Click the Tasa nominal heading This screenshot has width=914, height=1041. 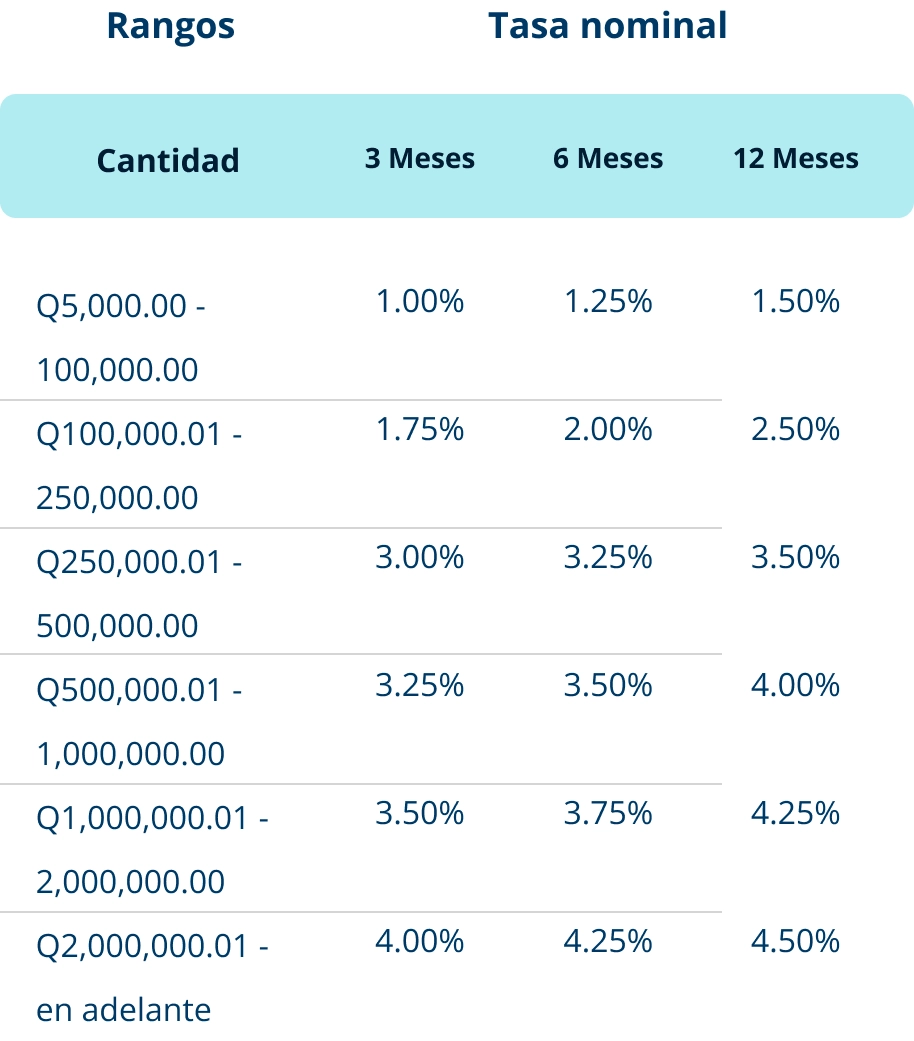pos(607,26)
